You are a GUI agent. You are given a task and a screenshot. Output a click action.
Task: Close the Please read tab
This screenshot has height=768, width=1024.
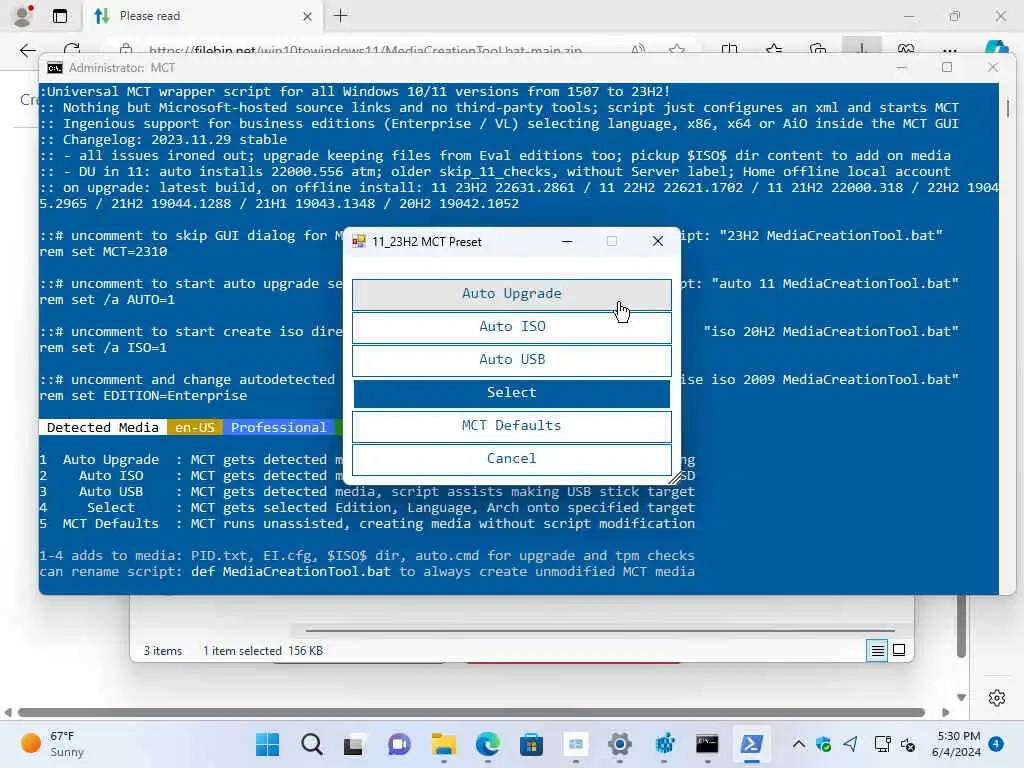tap(307, 16)
